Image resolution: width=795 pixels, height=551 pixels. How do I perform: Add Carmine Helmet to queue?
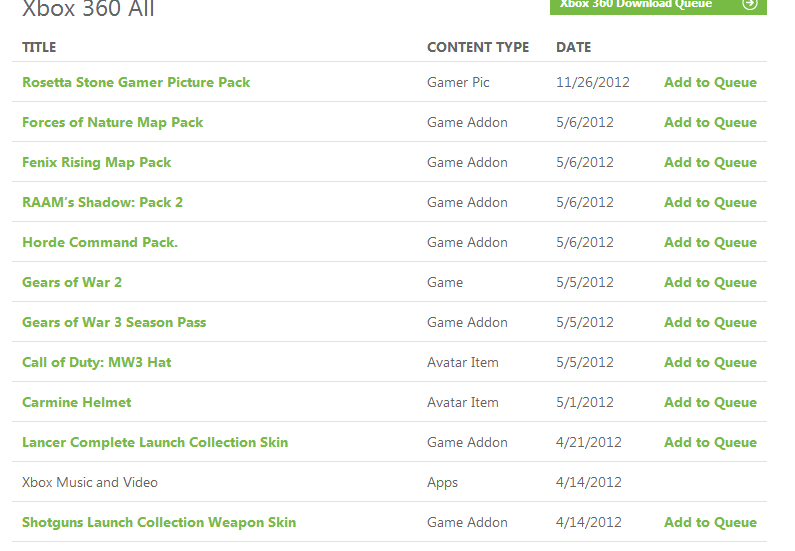[710, 402]
